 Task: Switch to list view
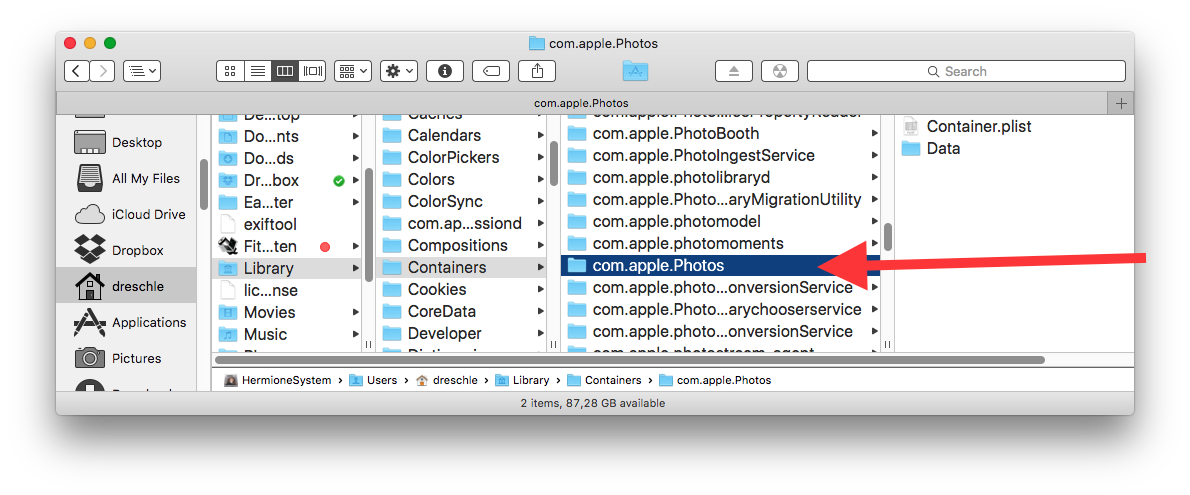(x=258, y=71)
